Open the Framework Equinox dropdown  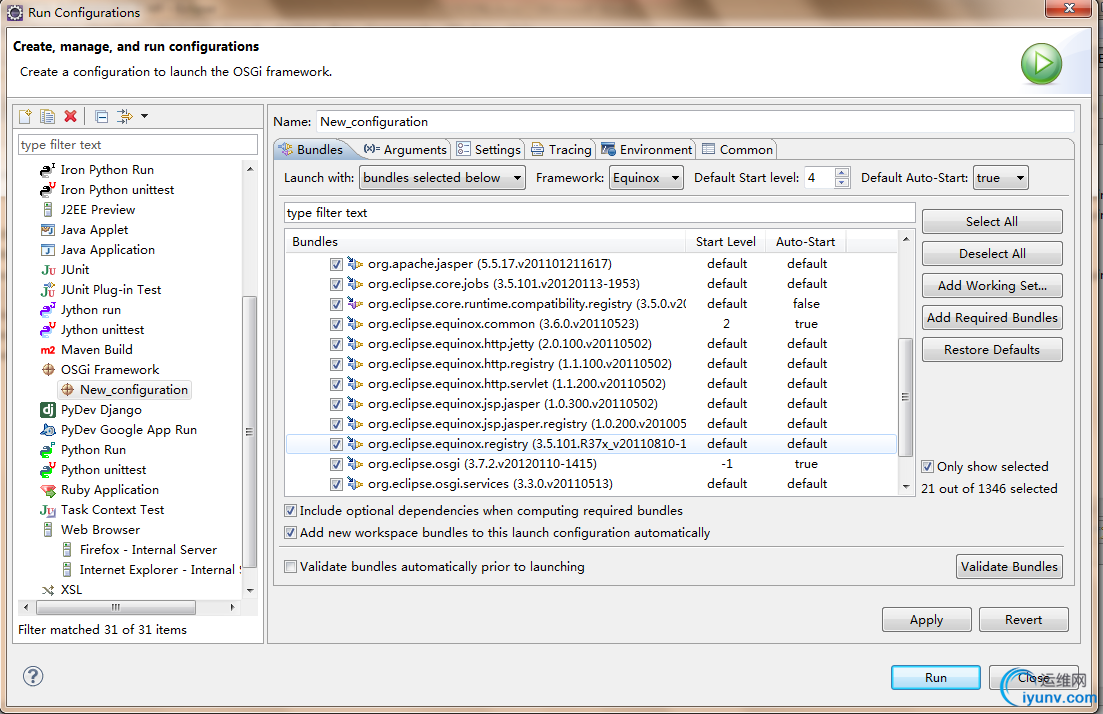tap(646, 178)
